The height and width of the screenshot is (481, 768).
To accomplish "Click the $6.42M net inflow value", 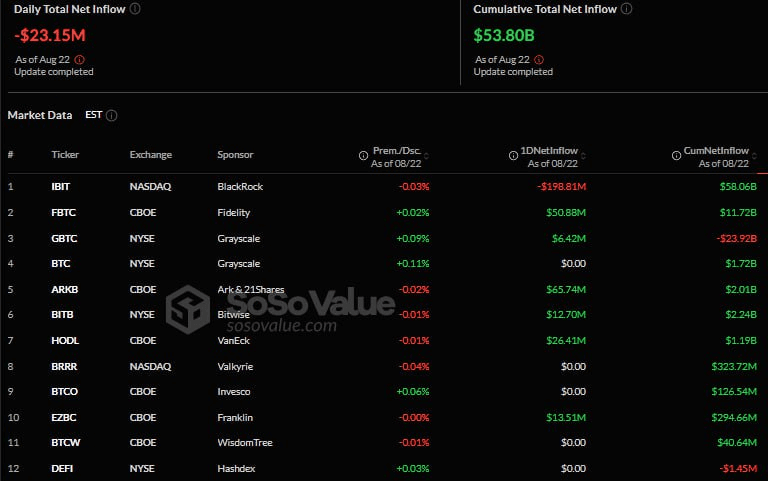I will [569, 239].
